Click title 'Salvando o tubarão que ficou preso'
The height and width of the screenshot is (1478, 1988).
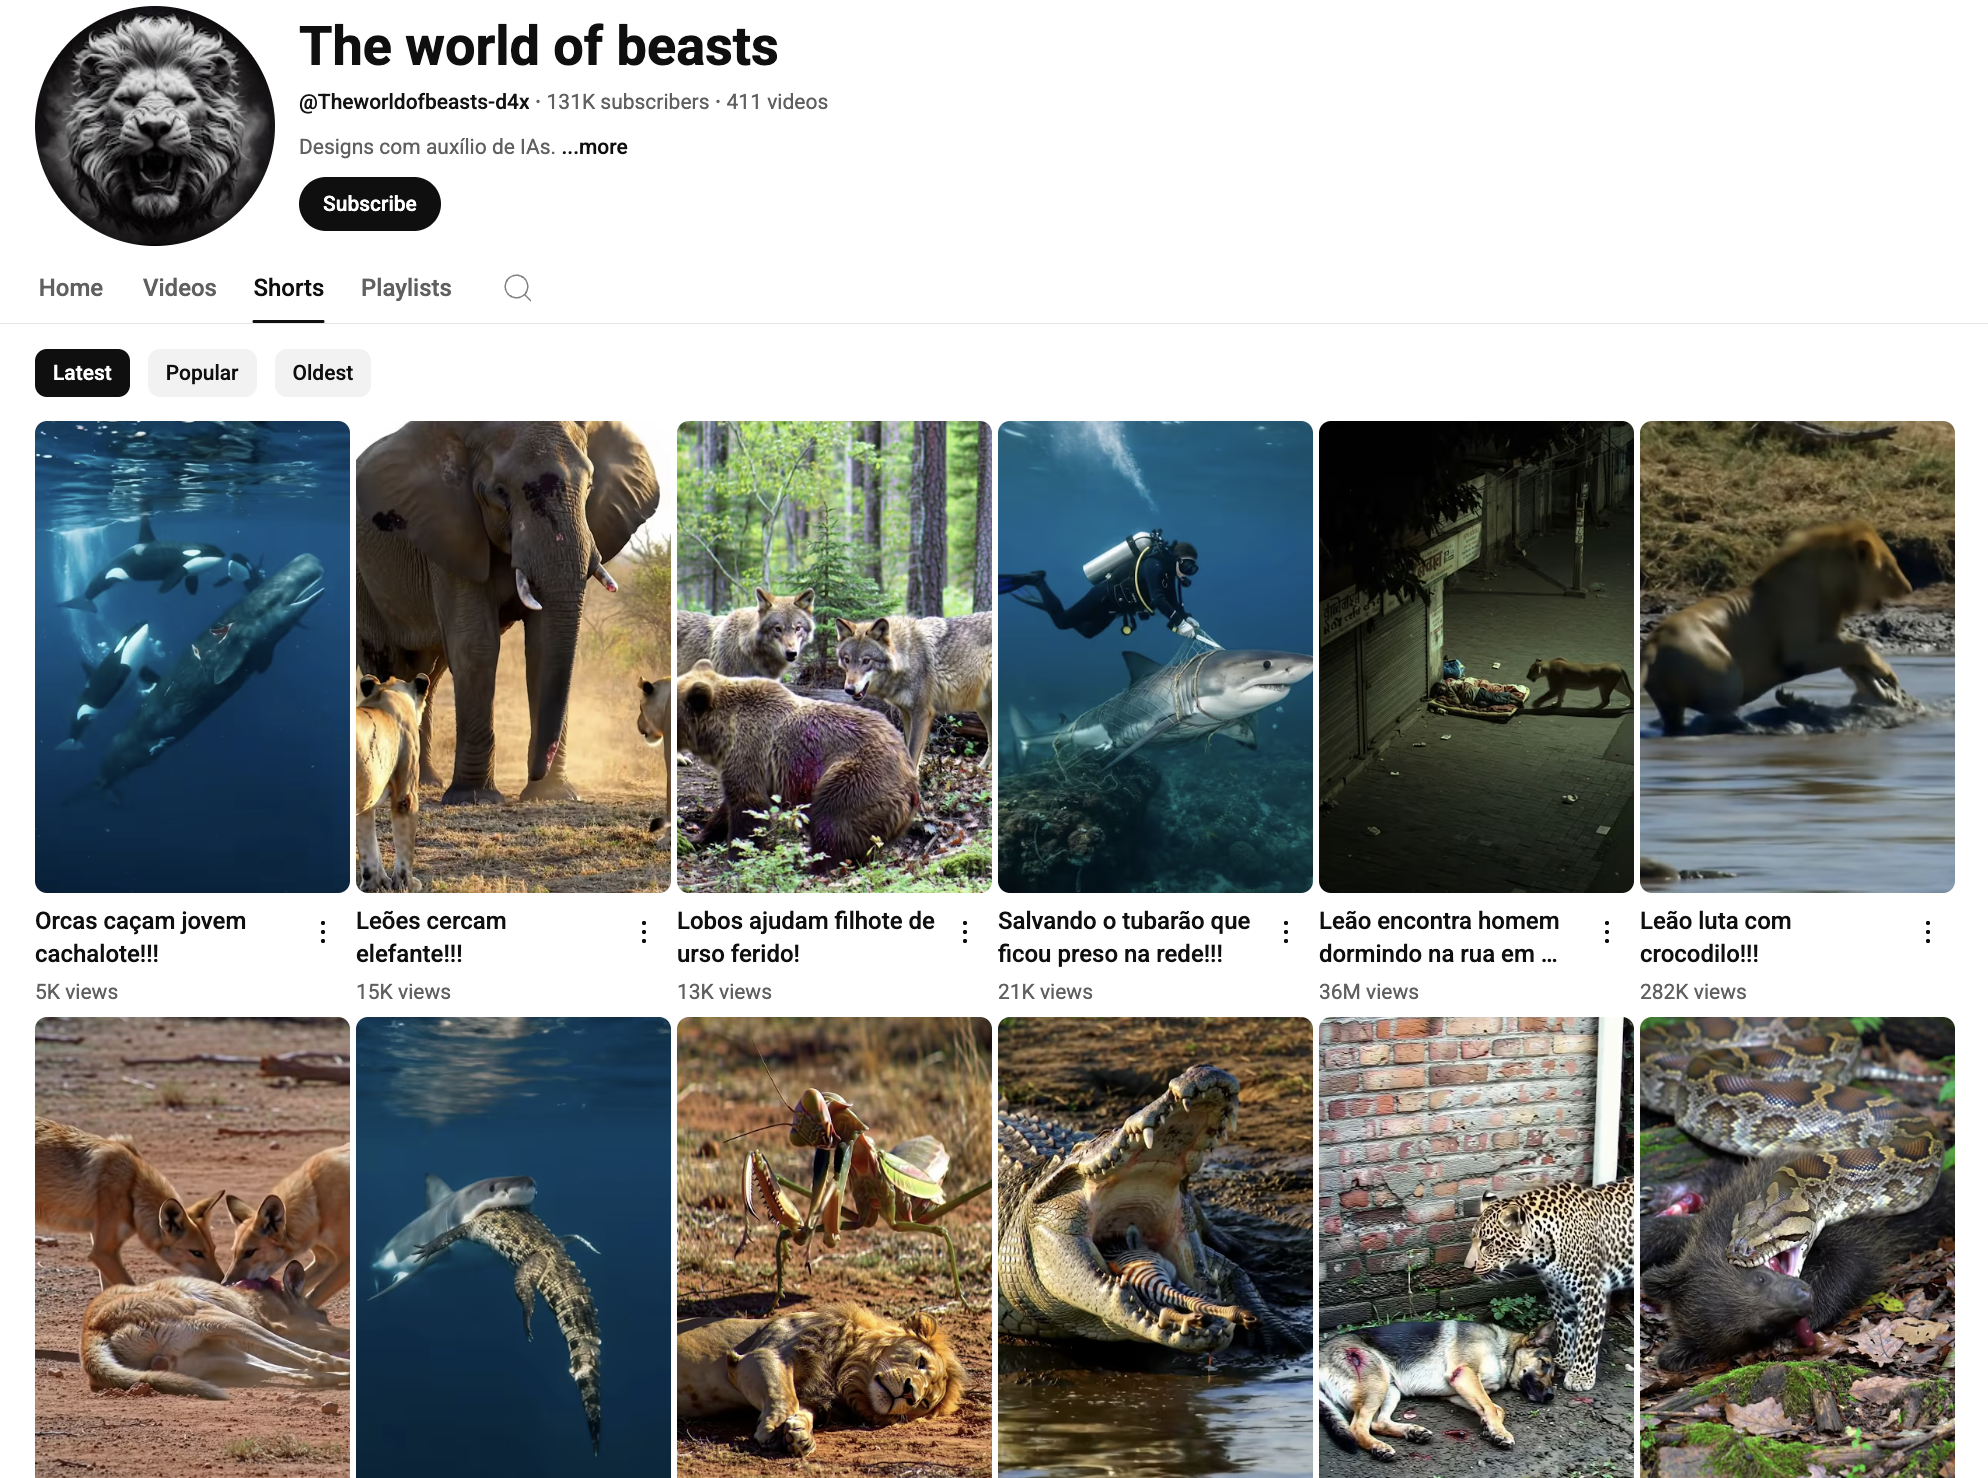tap(1124, 937)
